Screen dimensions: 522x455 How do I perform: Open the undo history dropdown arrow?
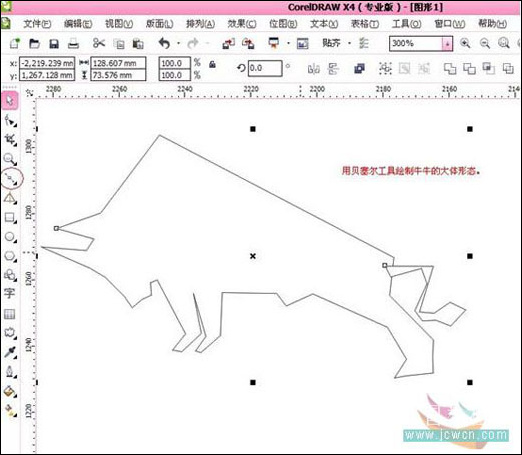coord(179,43)
